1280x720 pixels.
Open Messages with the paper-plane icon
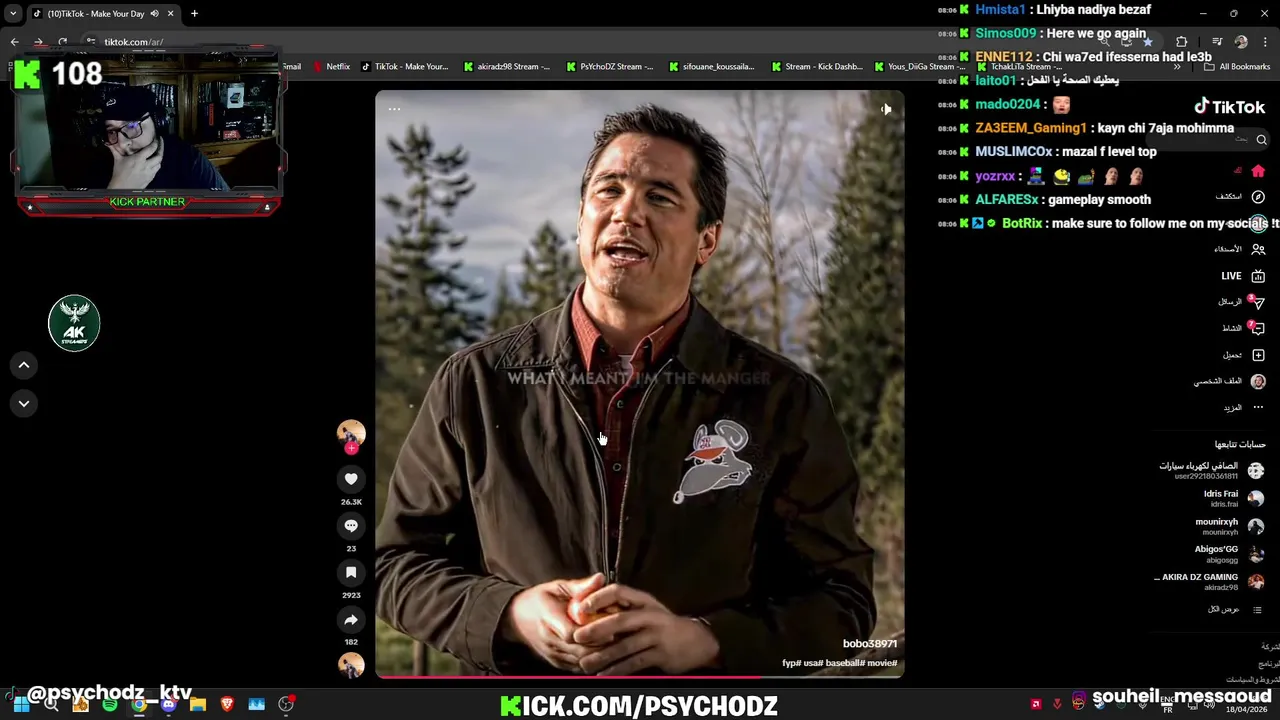click(x=1258, y=302)
